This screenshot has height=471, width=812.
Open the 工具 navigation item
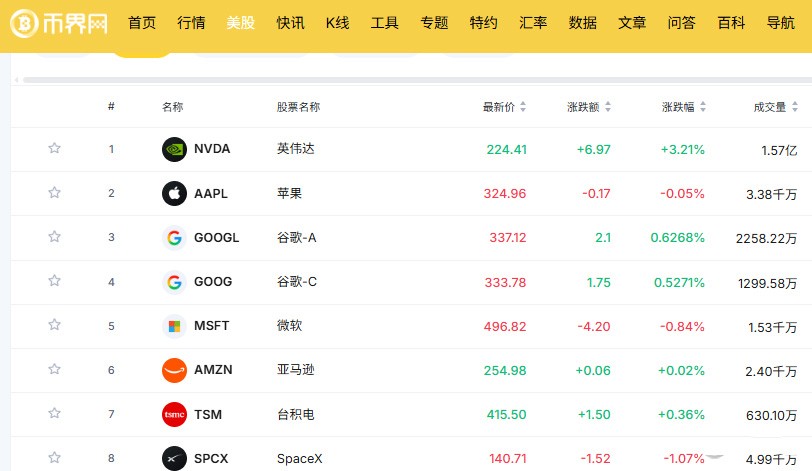[x=385, y=23]
